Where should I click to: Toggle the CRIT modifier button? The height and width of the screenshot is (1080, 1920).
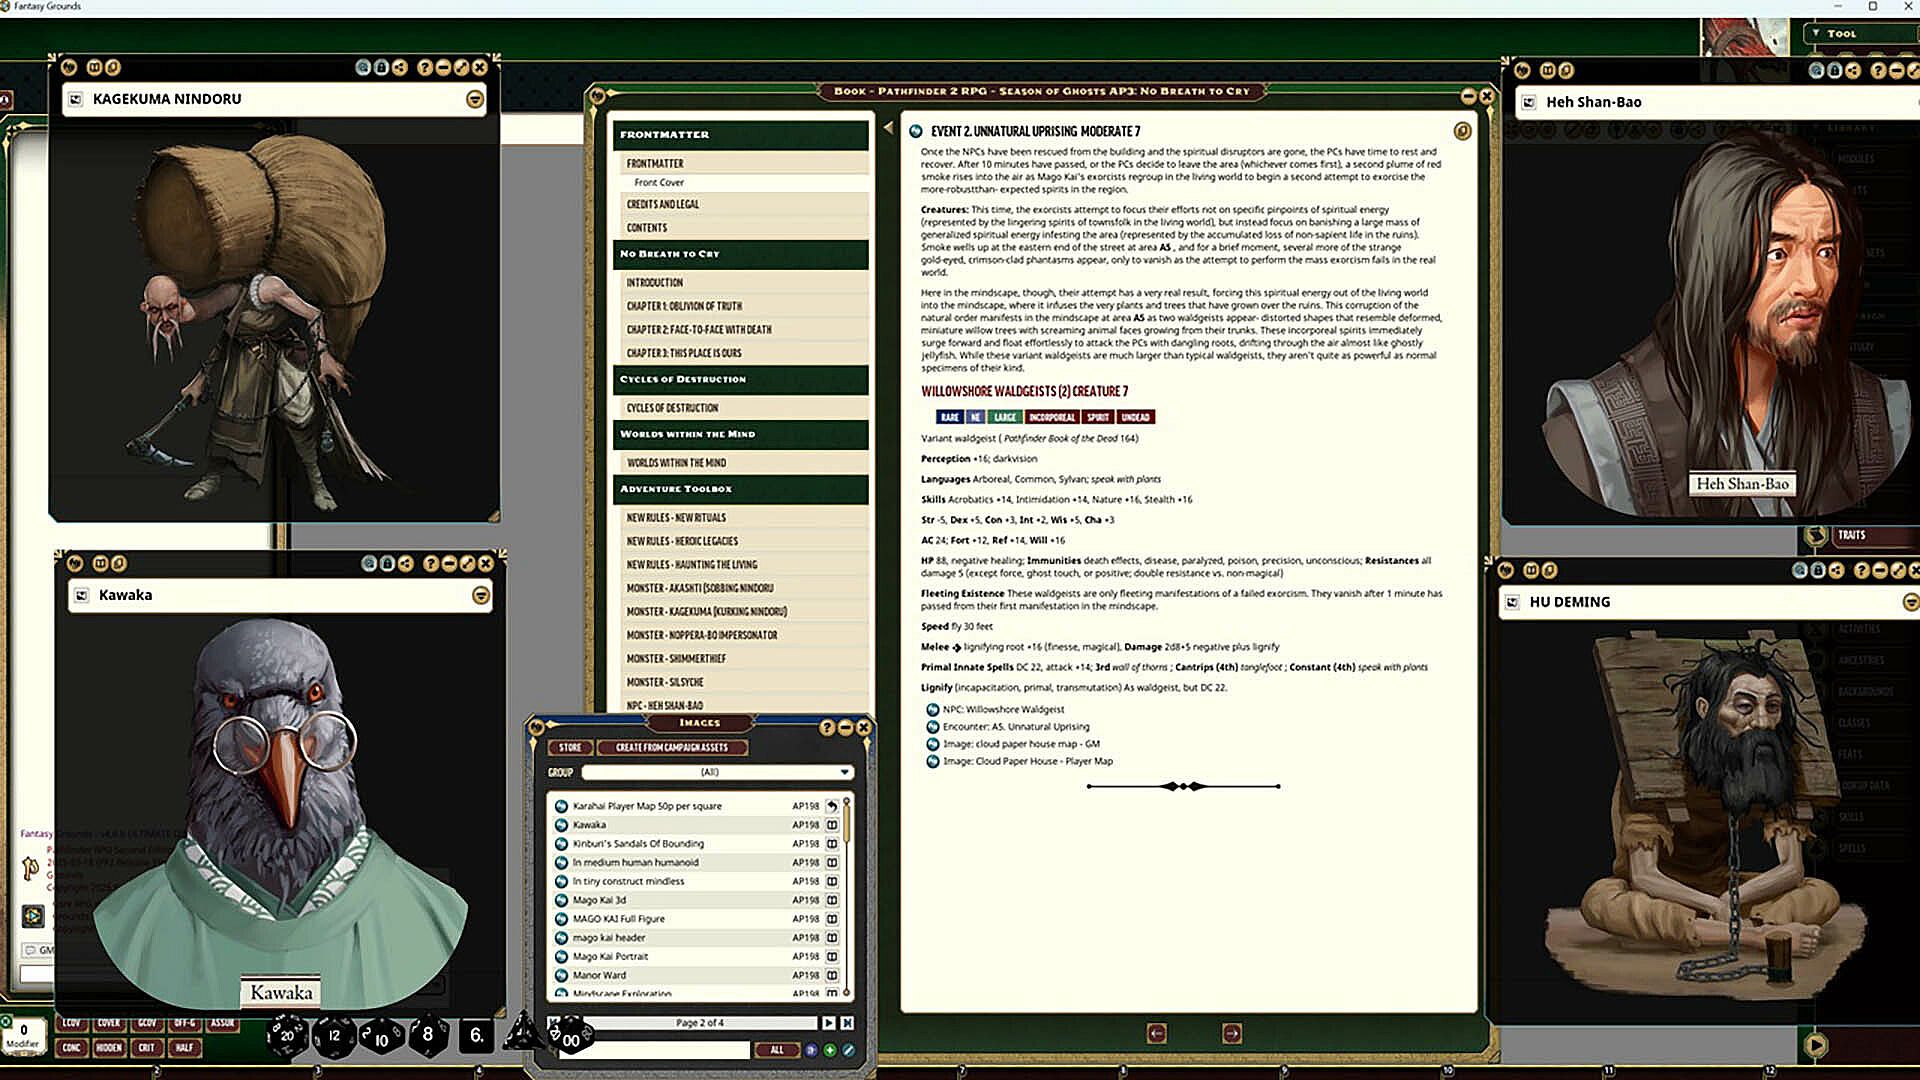146,1048
